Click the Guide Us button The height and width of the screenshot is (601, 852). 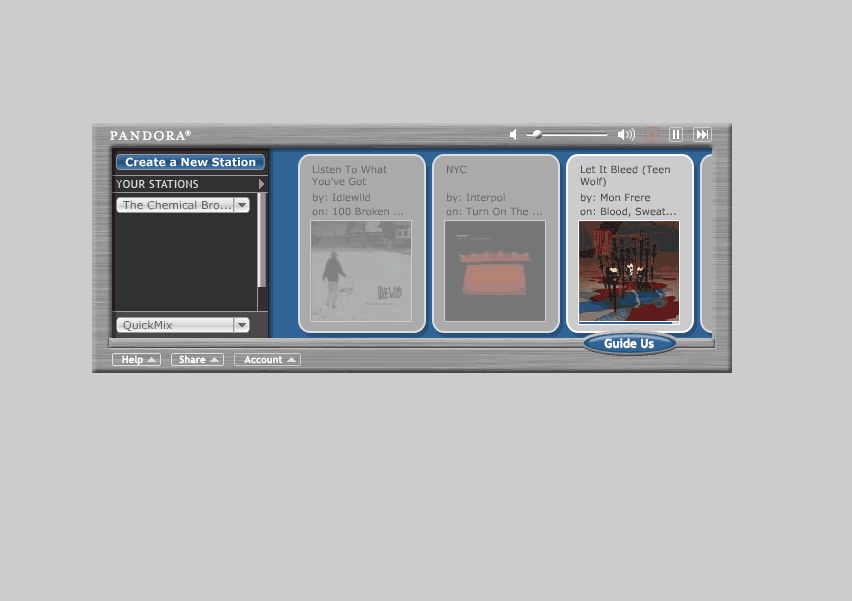tap(629, 343)
